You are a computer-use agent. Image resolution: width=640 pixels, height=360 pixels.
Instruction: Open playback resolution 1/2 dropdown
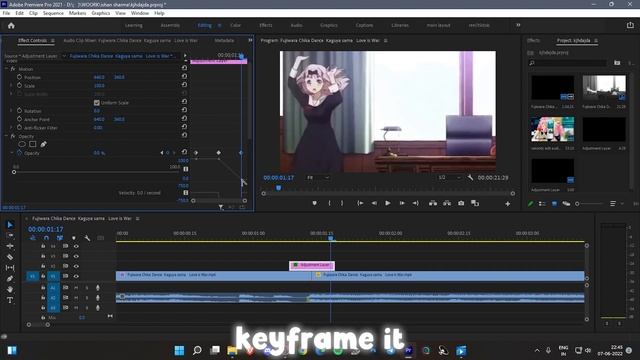pyautogui.click(x=449, y=178)
